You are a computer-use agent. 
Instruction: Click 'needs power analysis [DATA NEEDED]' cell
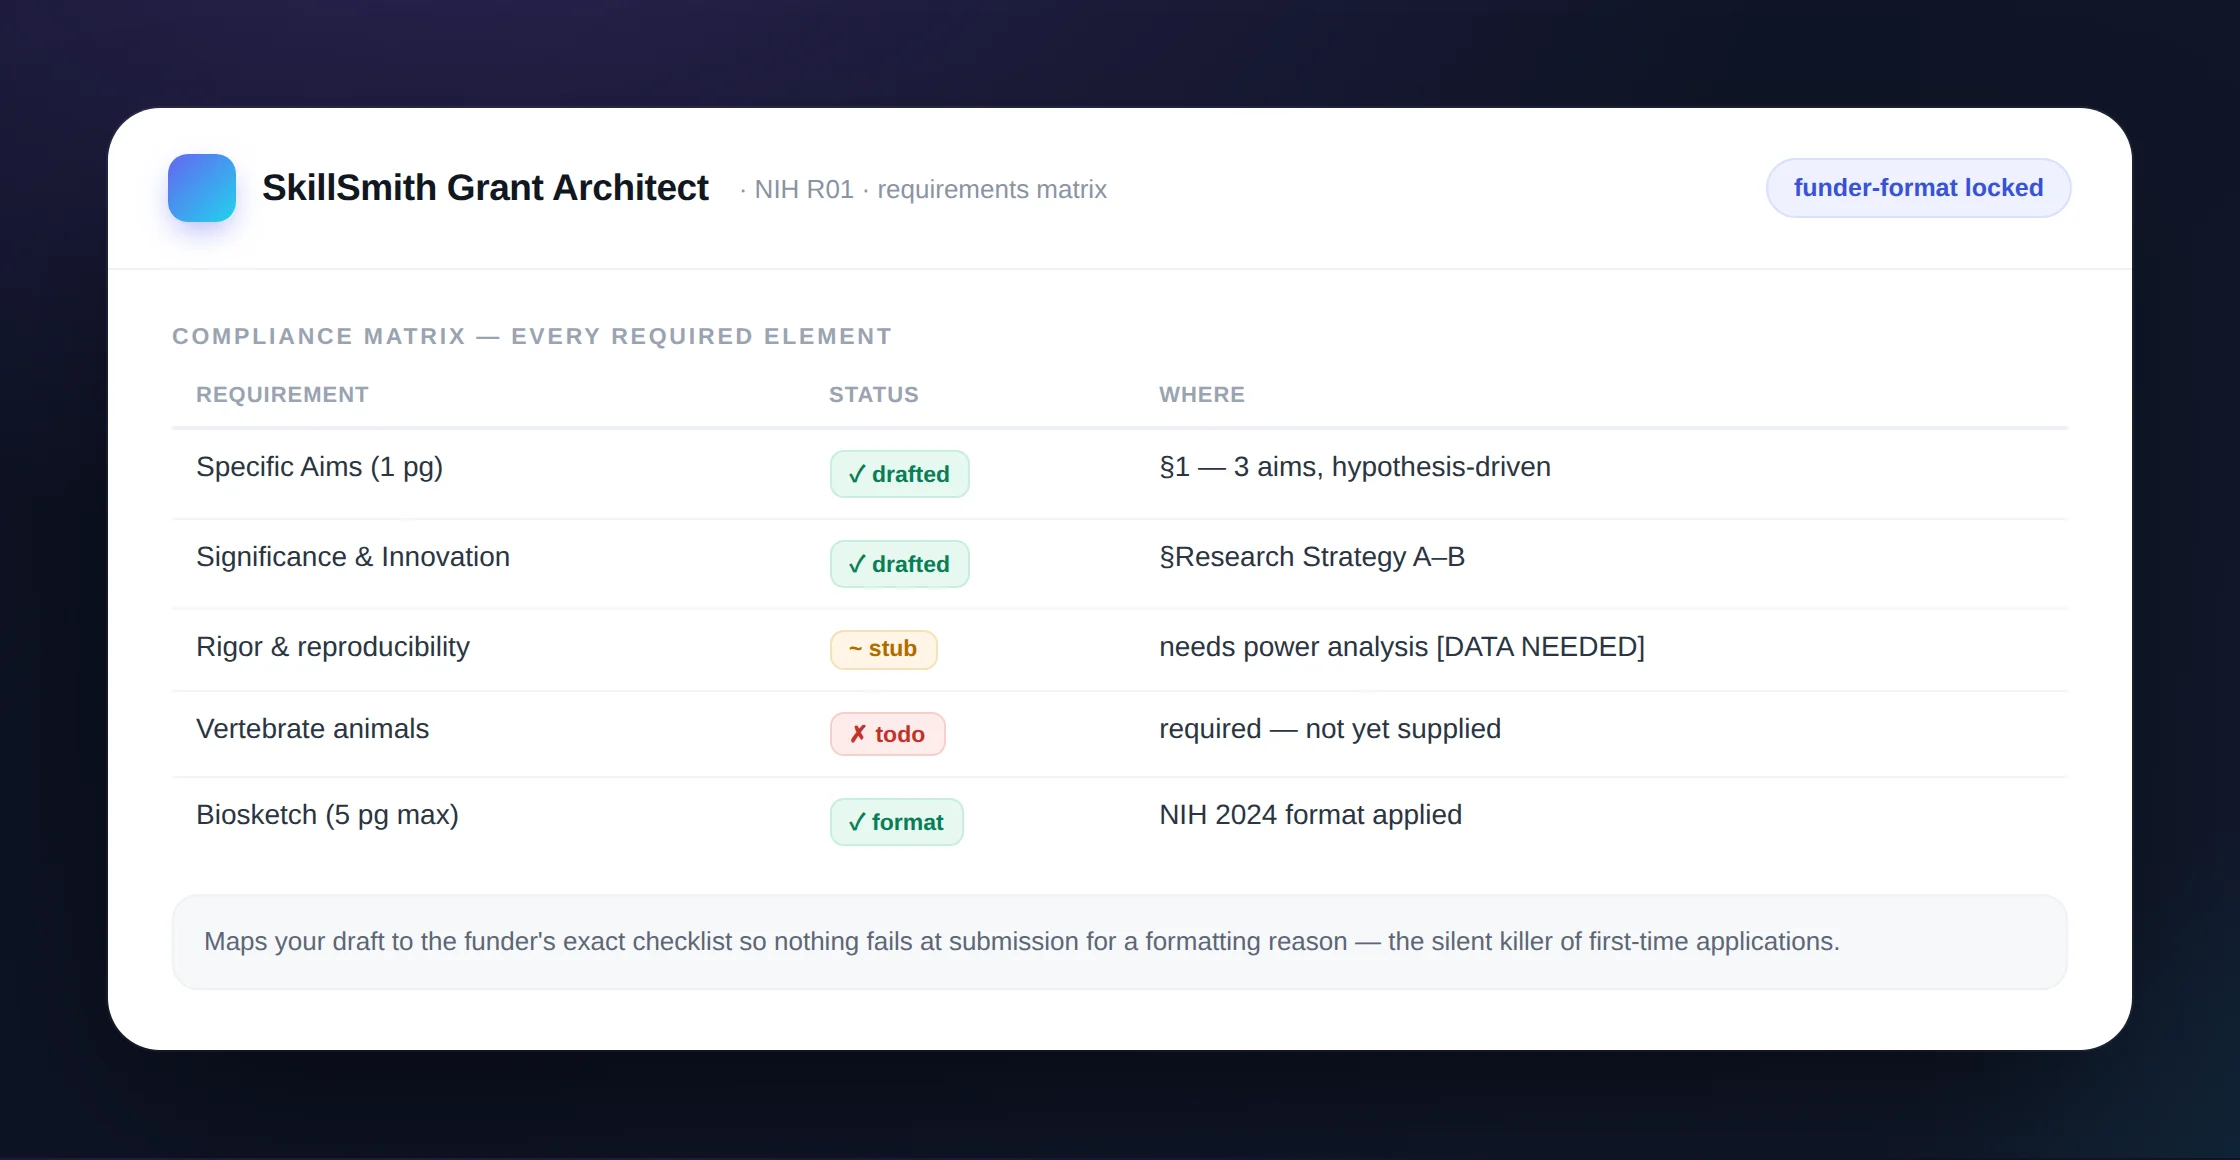pos(1402,647)
